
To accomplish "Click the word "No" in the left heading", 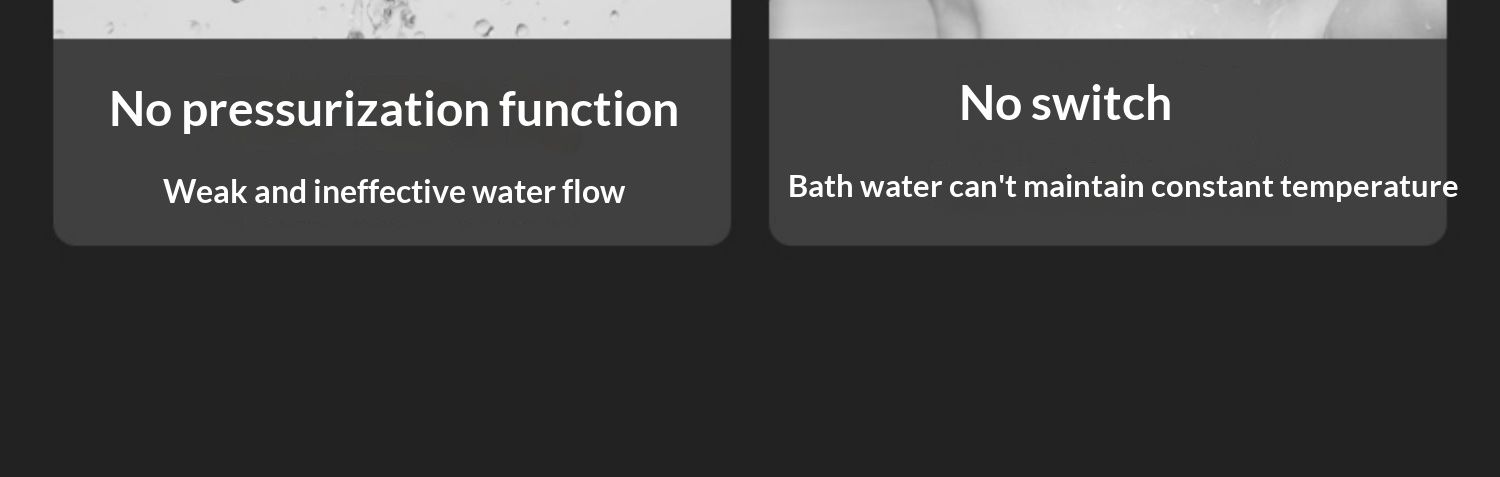I will 140,109.
